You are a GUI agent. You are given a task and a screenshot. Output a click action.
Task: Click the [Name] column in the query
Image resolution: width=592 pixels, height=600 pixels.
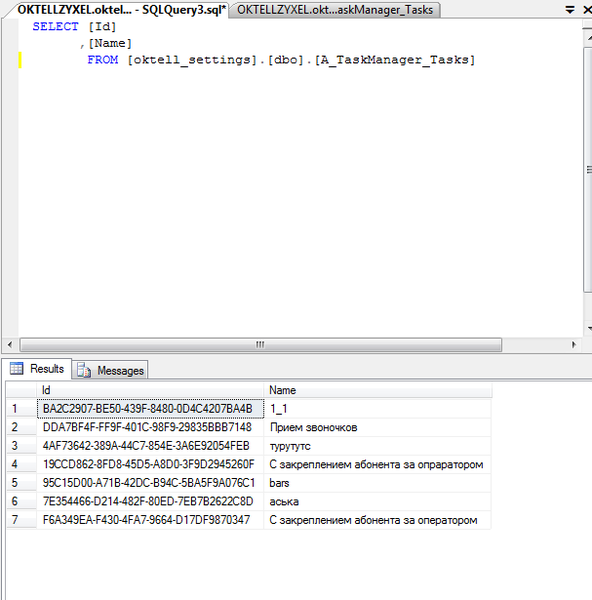point(110,43)
